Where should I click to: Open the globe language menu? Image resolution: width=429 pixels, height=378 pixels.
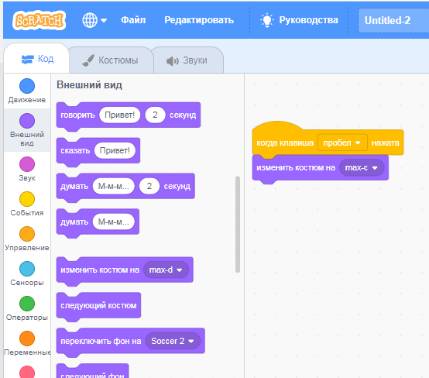[94, 20]
